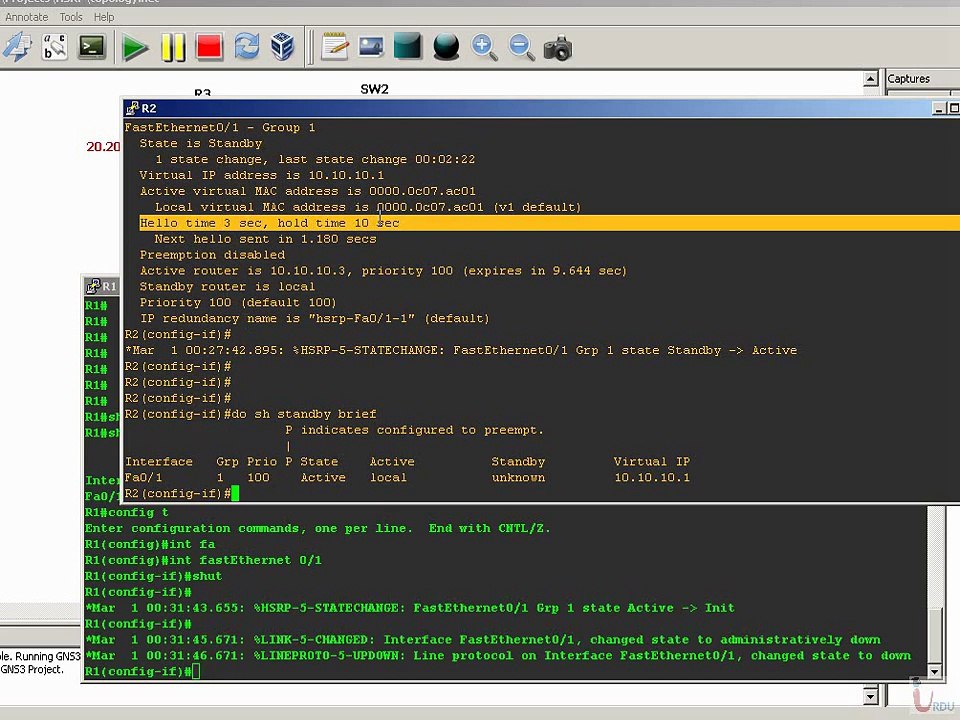Reload all devices using blue arrows icon
Image resolution: width=960 pixels, height=720 pixels.
pos(246,47)
